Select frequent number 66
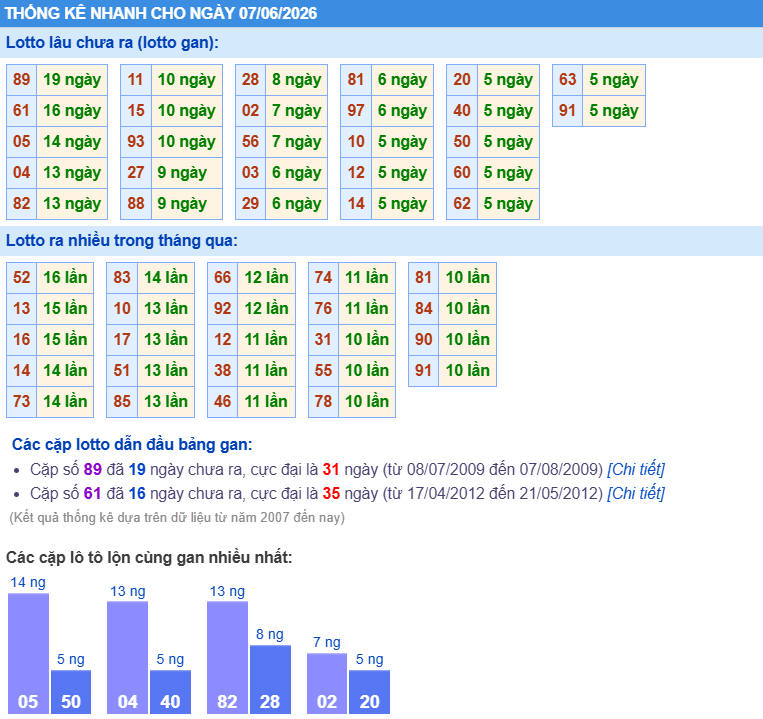Screen dimensions: 763x719 click(x=223, y=278)
